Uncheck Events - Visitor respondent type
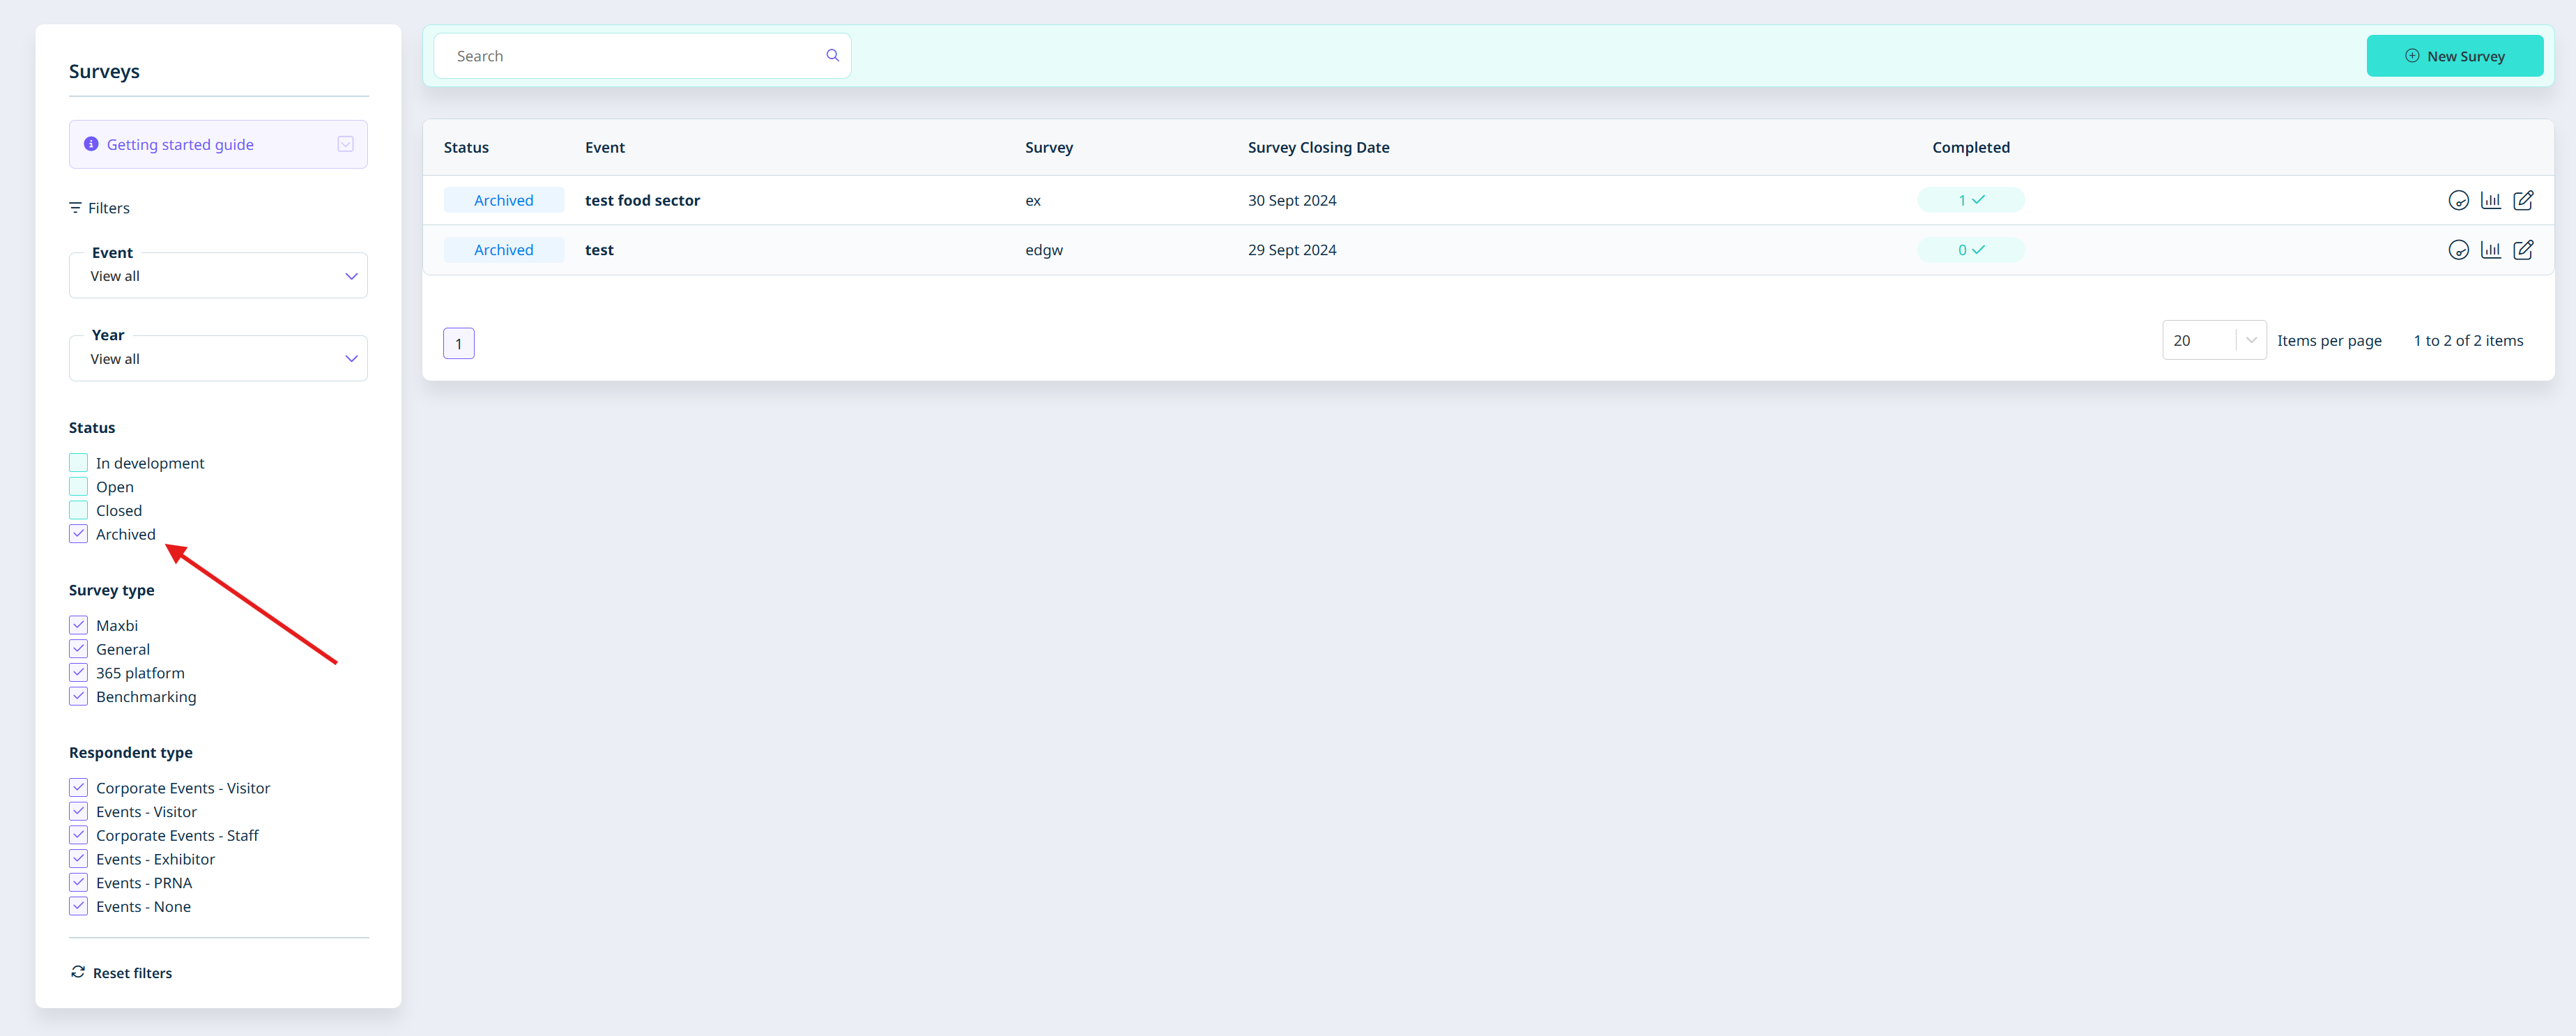This screenshot has height=1036, width=2576. [x=78, y=811]
